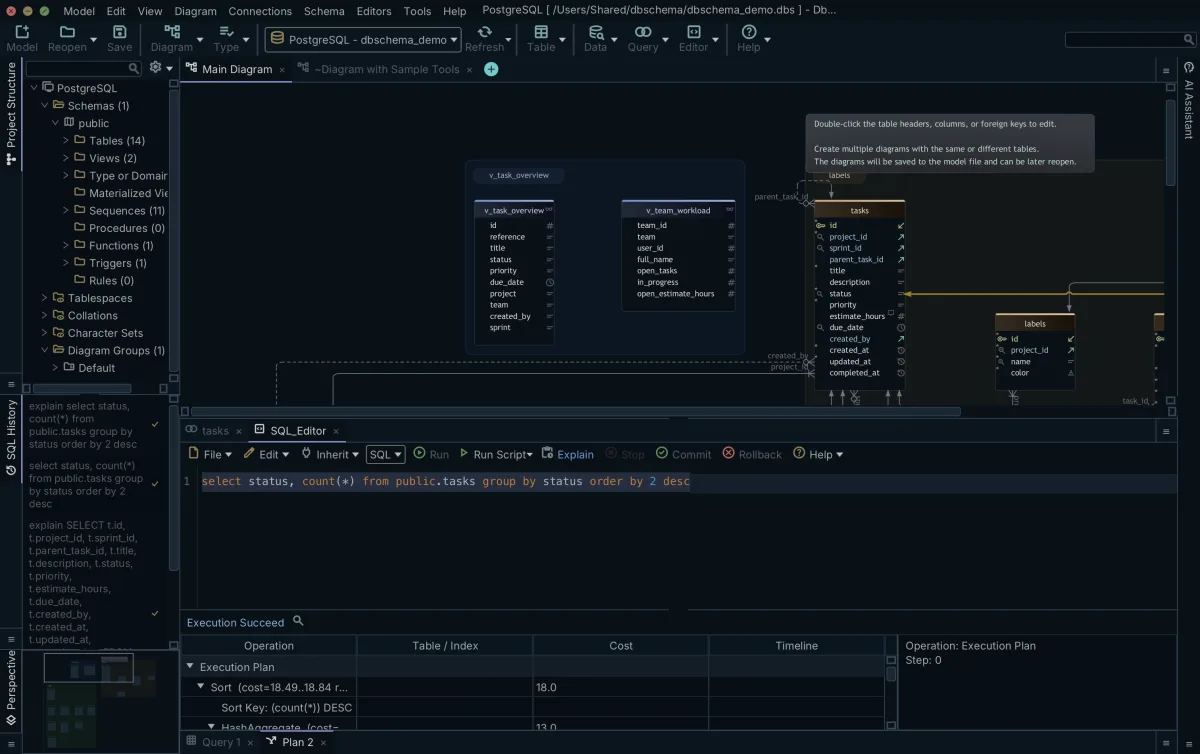Open the Schema menu
The image size is (1200, 754).
(324, 11)
